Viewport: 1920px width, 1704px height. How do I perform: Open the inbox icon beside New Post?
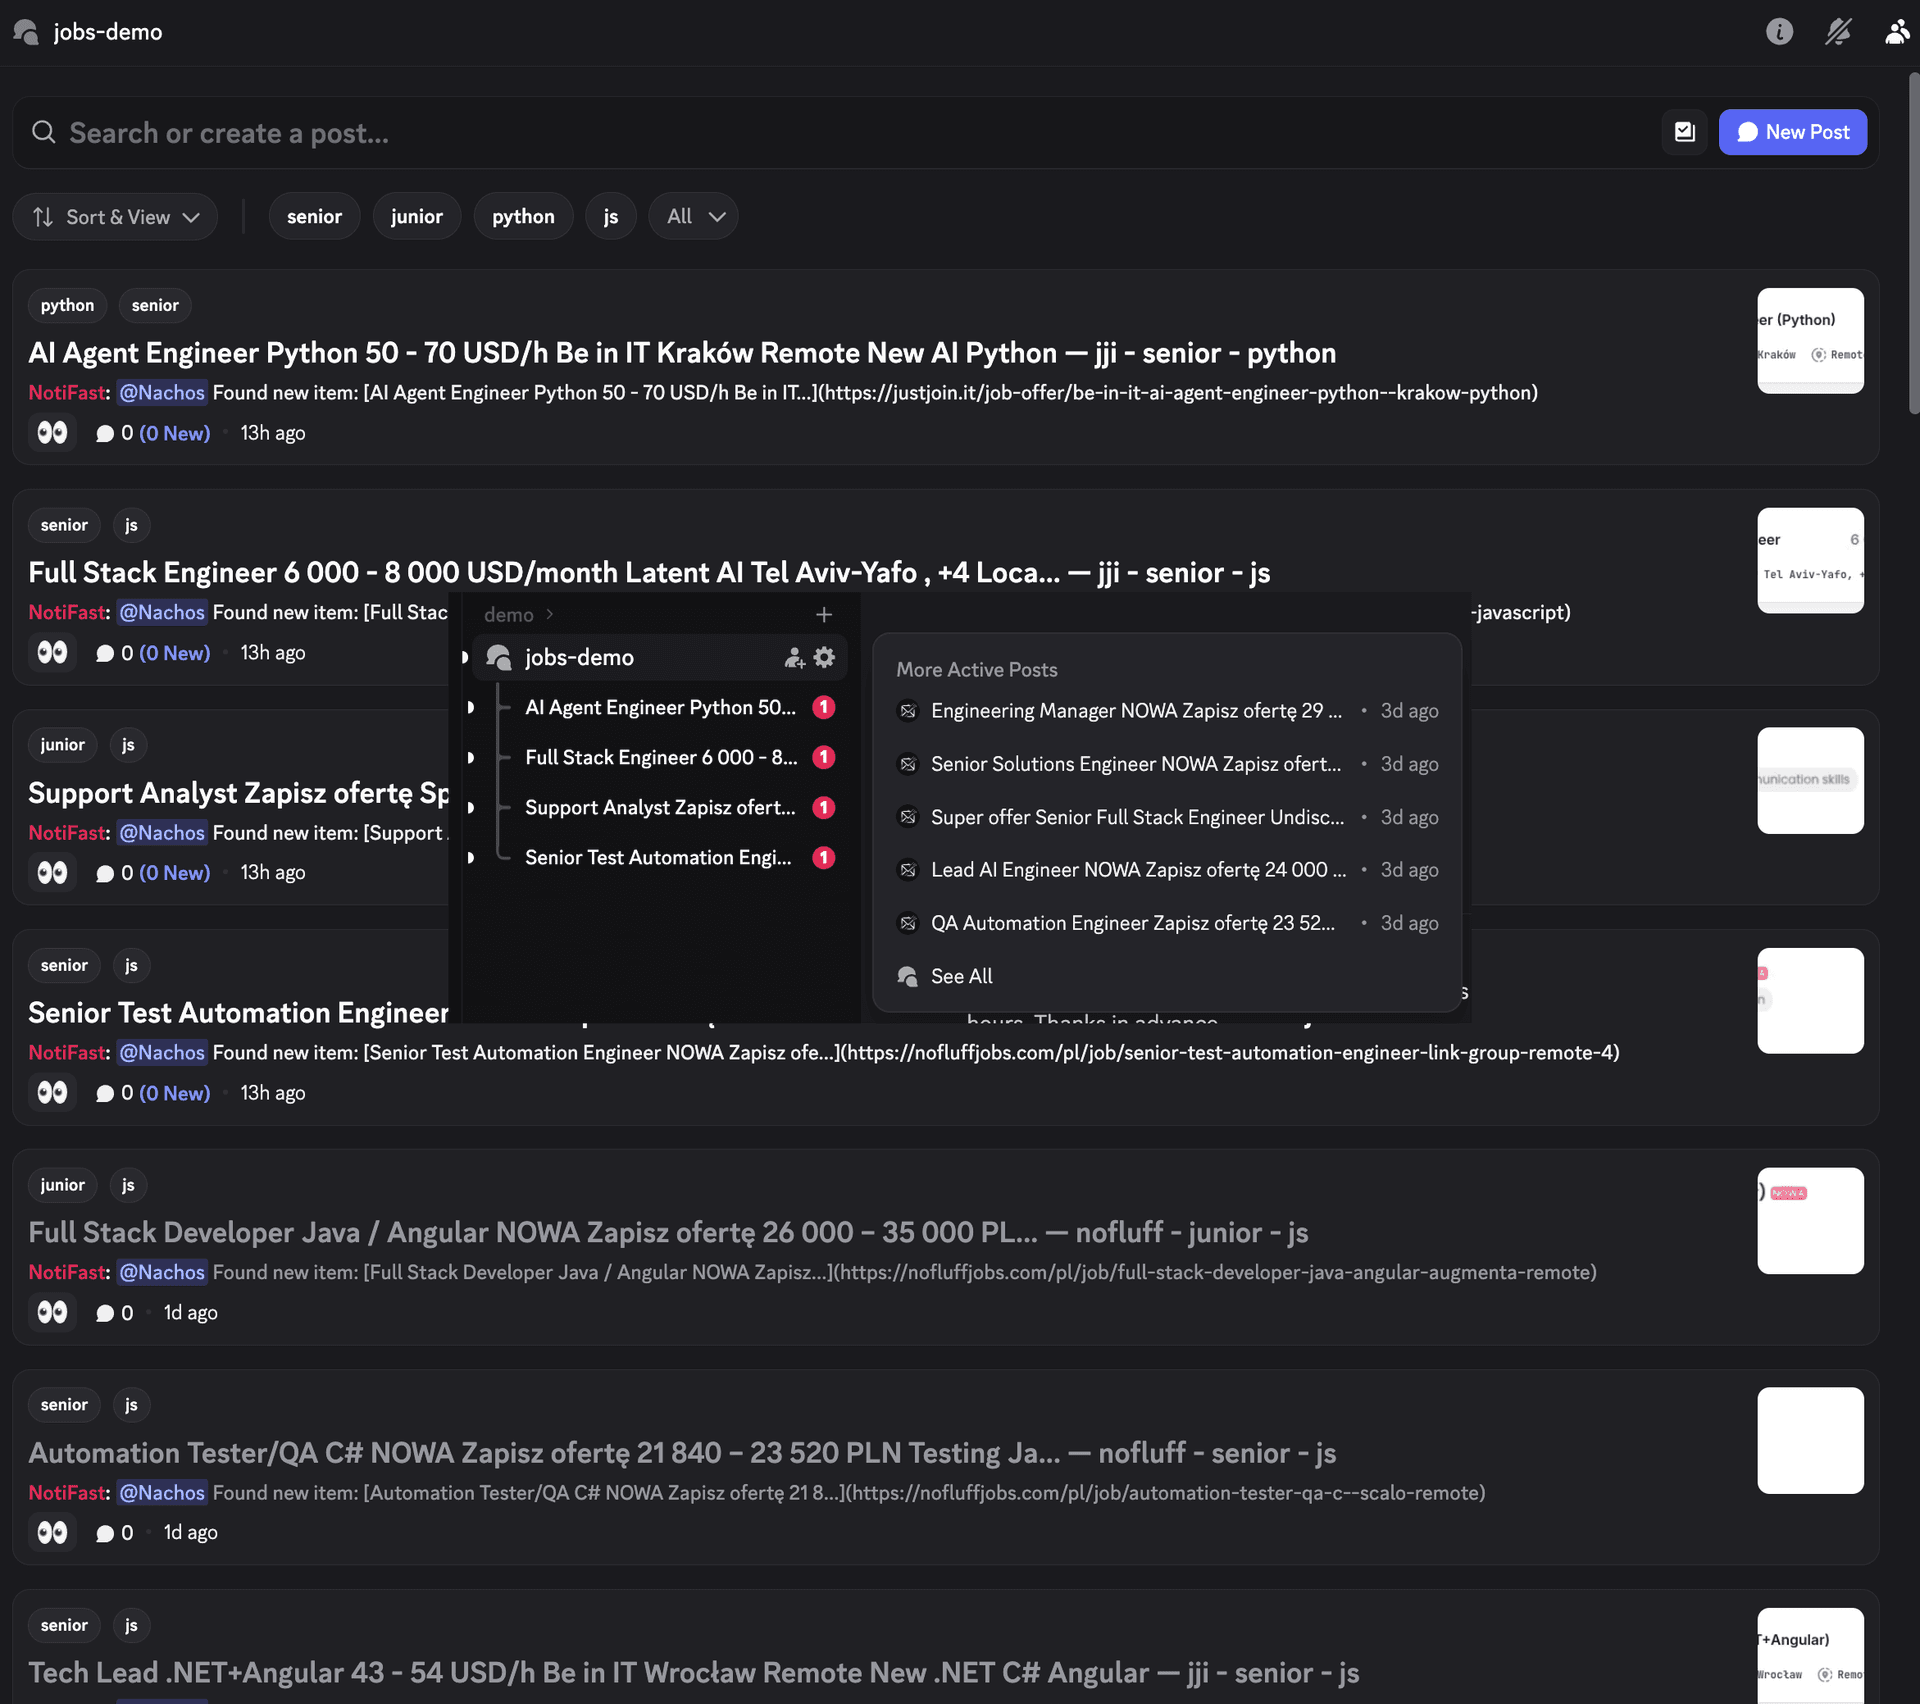click(x=1684, y=131)
